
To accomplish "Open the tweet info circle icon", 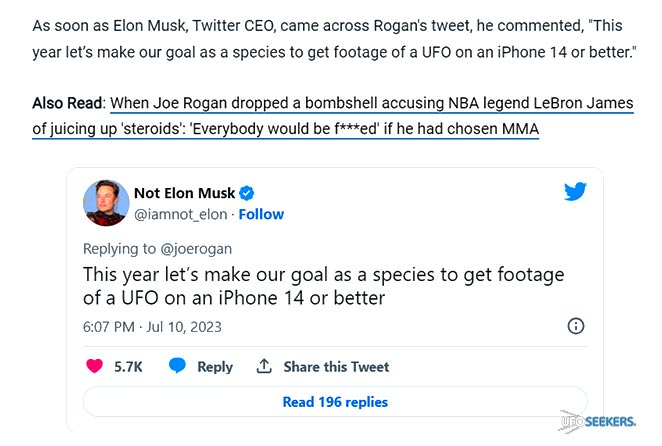I will 576,326.
